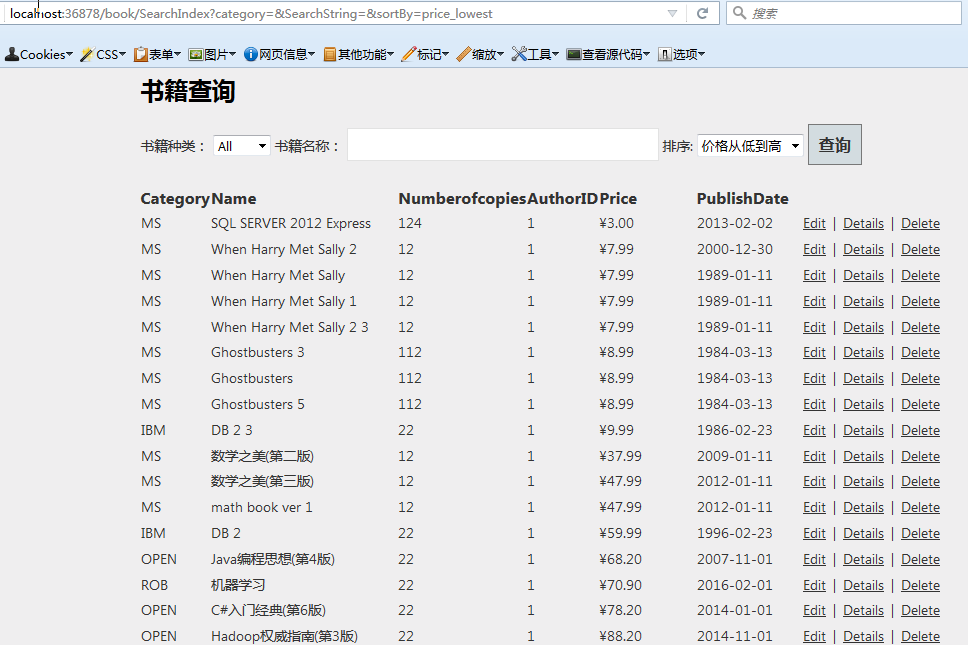Delete the 数学之美(第三版) row
This screenshot has width=968, height=645.
[920, 481]
